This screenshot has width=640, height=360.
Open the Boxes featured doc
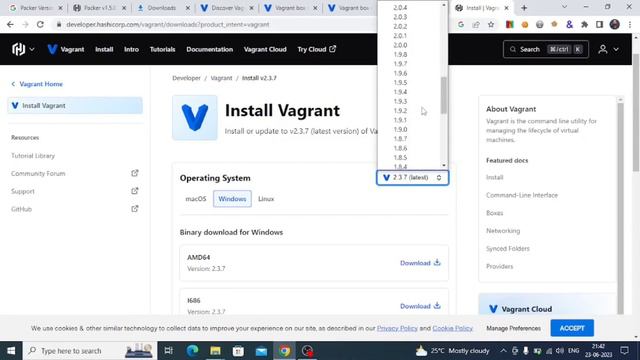(x=494, y=213)
